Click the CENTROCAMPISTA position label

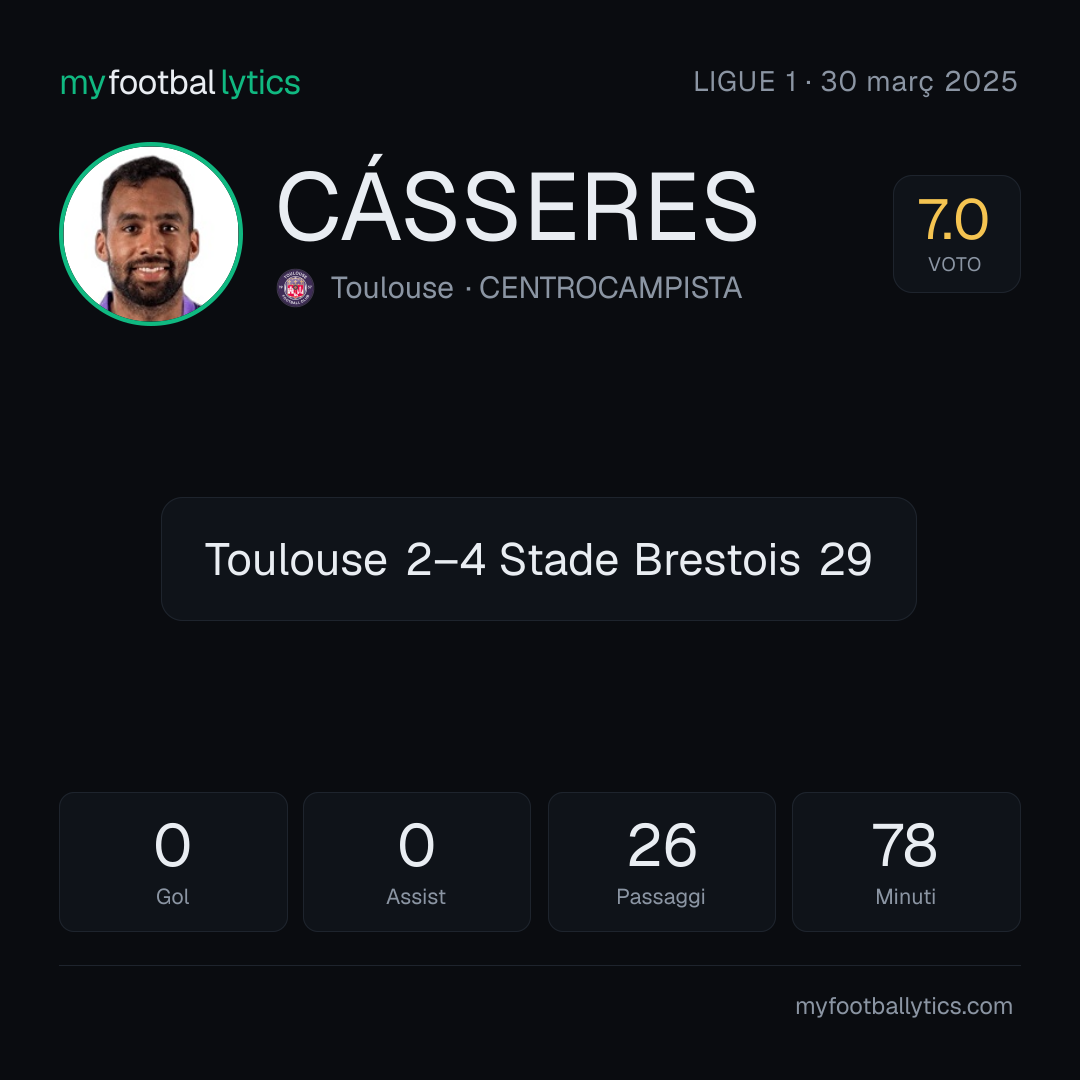610,288
